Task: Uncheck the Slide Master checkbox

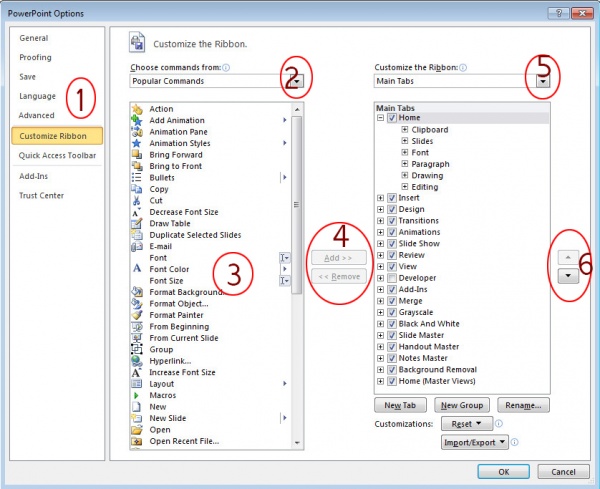Action: 392,336
